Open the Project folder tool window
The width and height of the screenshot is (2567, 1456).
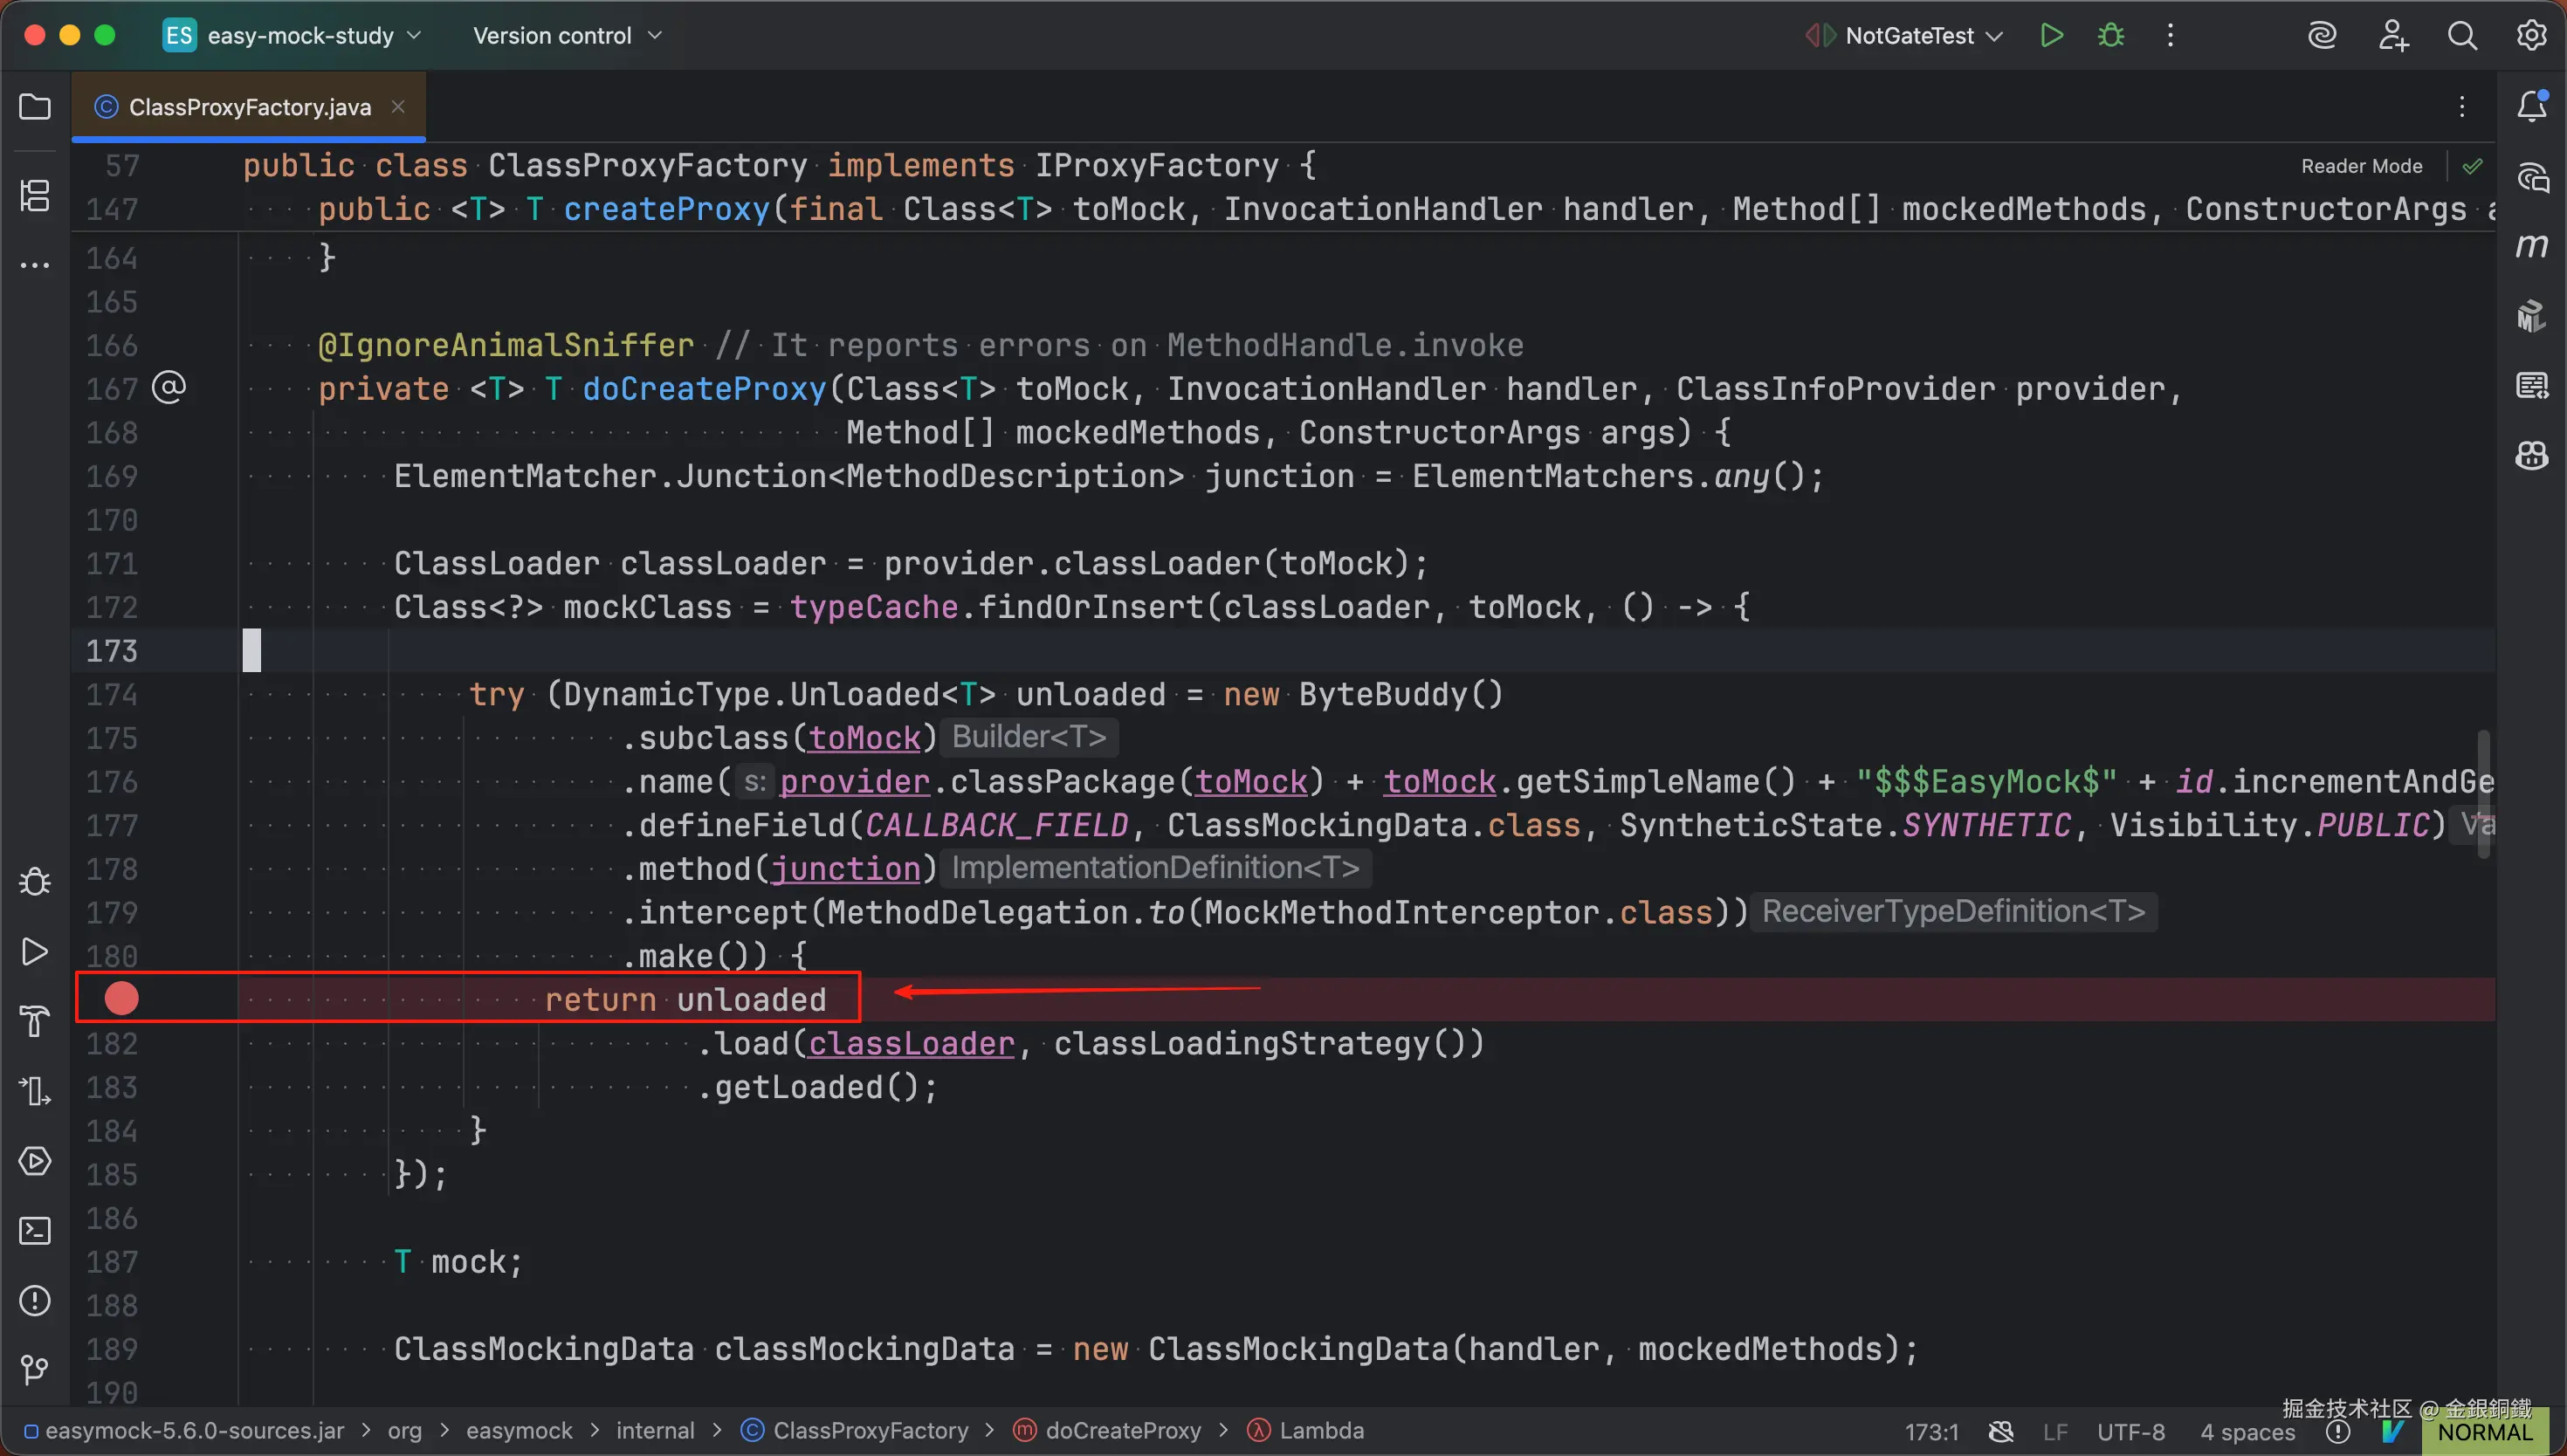tap(35, 106)
